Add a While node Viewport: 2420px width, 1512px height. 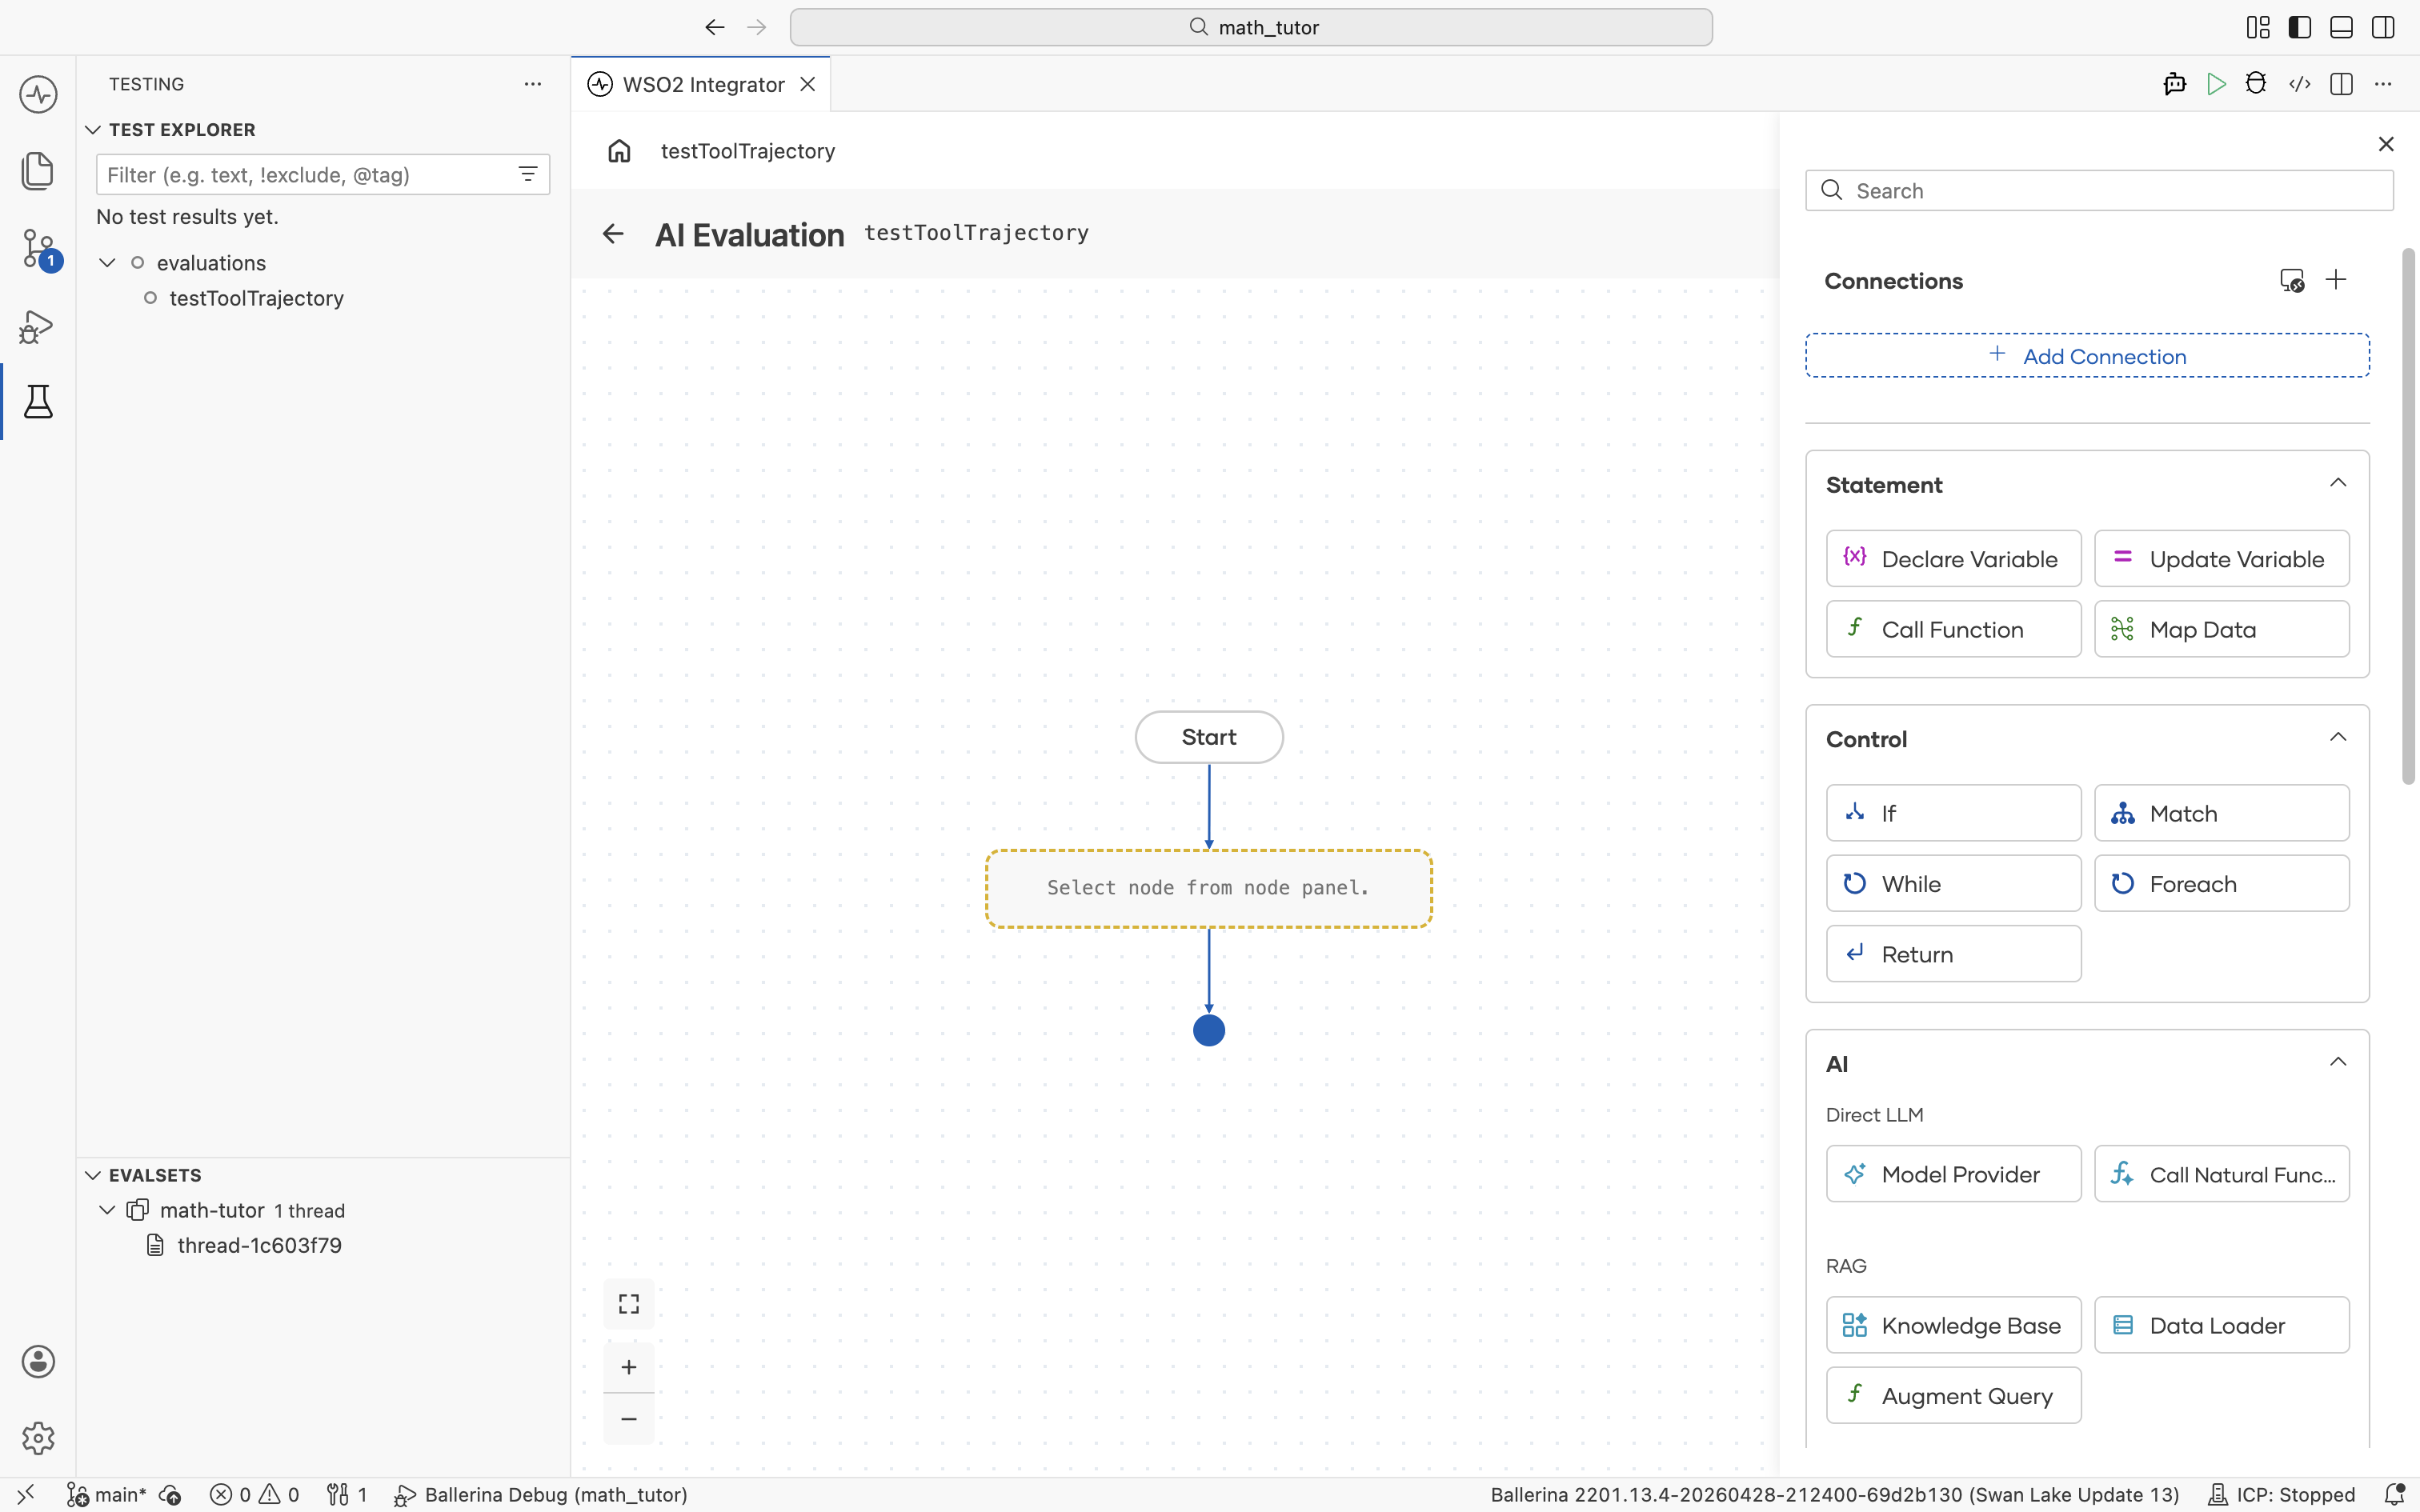point(1953,883)
